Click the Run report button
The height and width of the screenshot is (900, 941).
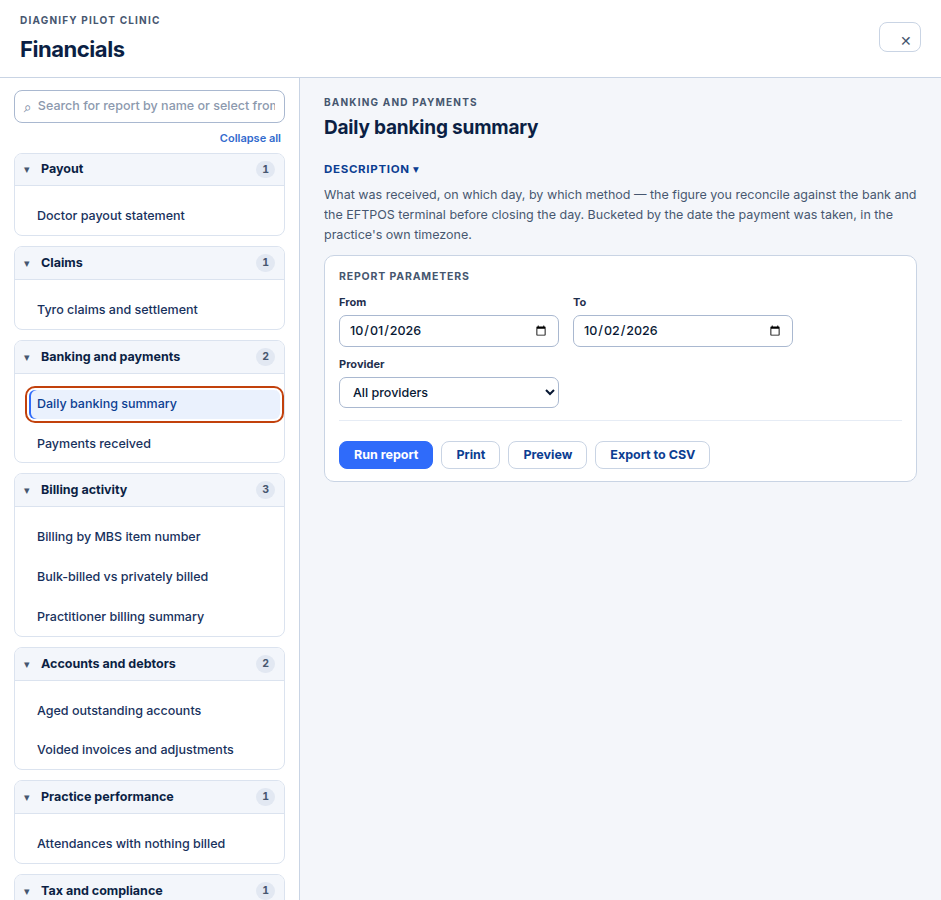point(386,455)
